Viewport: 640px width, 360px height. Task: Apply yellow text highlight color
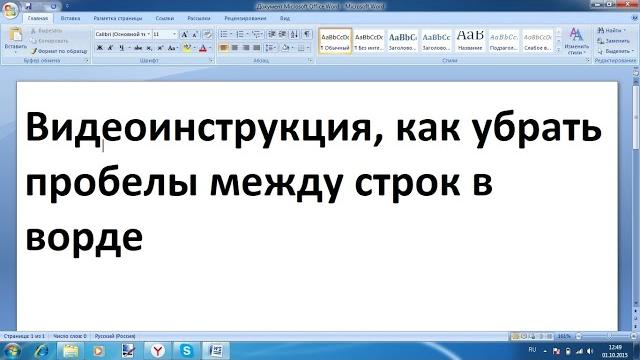coord(187,48)
